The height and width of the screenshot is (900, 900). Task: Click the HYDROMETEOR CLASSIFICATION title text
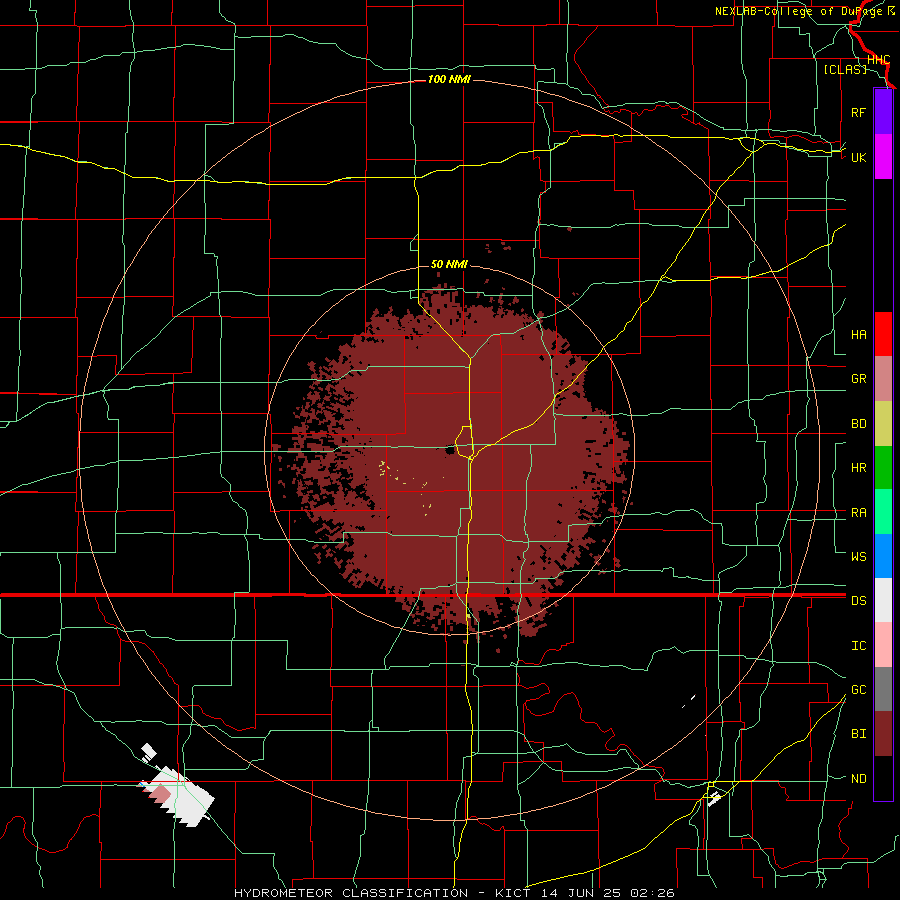coord(351,893)
